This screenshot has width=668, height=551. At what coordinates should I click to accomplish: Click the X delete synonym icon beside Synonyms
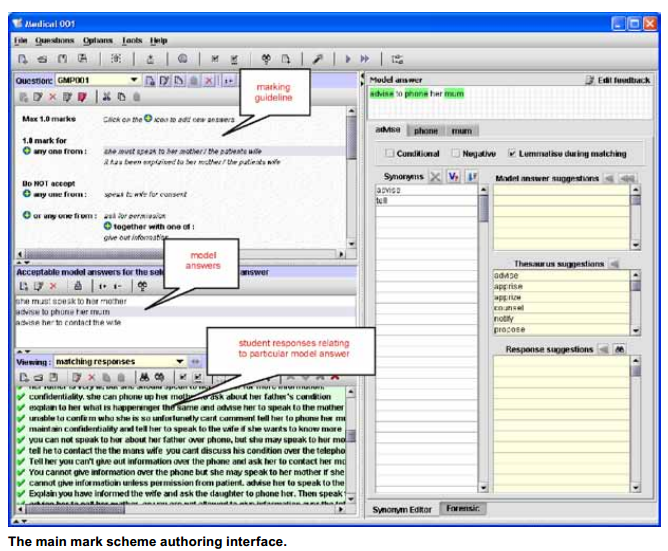435,176
